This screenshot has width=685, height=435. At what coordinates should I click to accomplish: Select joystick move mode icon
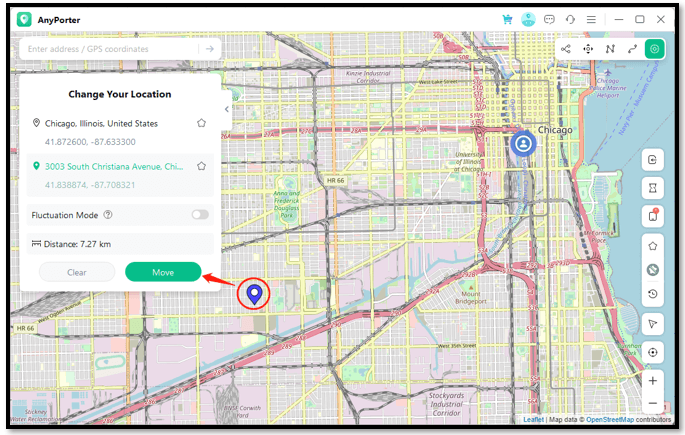point(588,49)
